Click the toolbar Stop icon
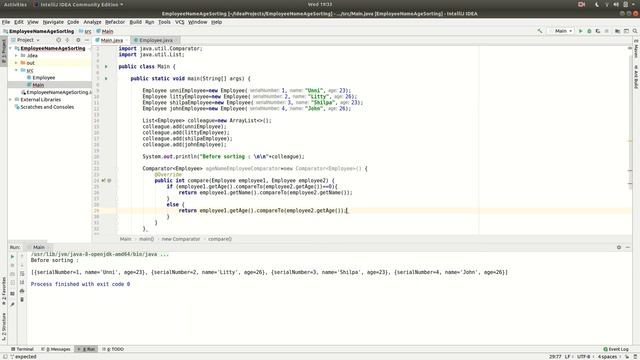The image size is (640, 360). [x=607, y=31]
